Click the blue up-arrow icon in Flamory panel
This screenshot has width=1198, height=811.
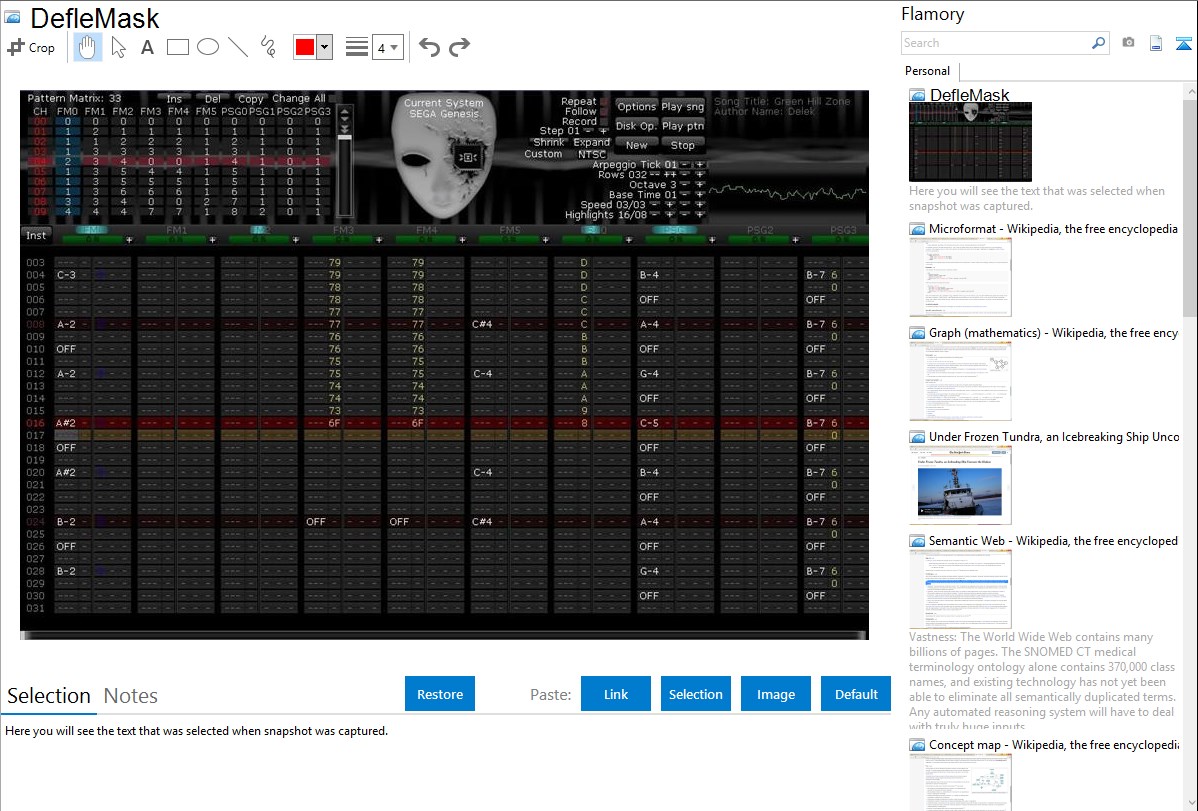click(1183, 43)
